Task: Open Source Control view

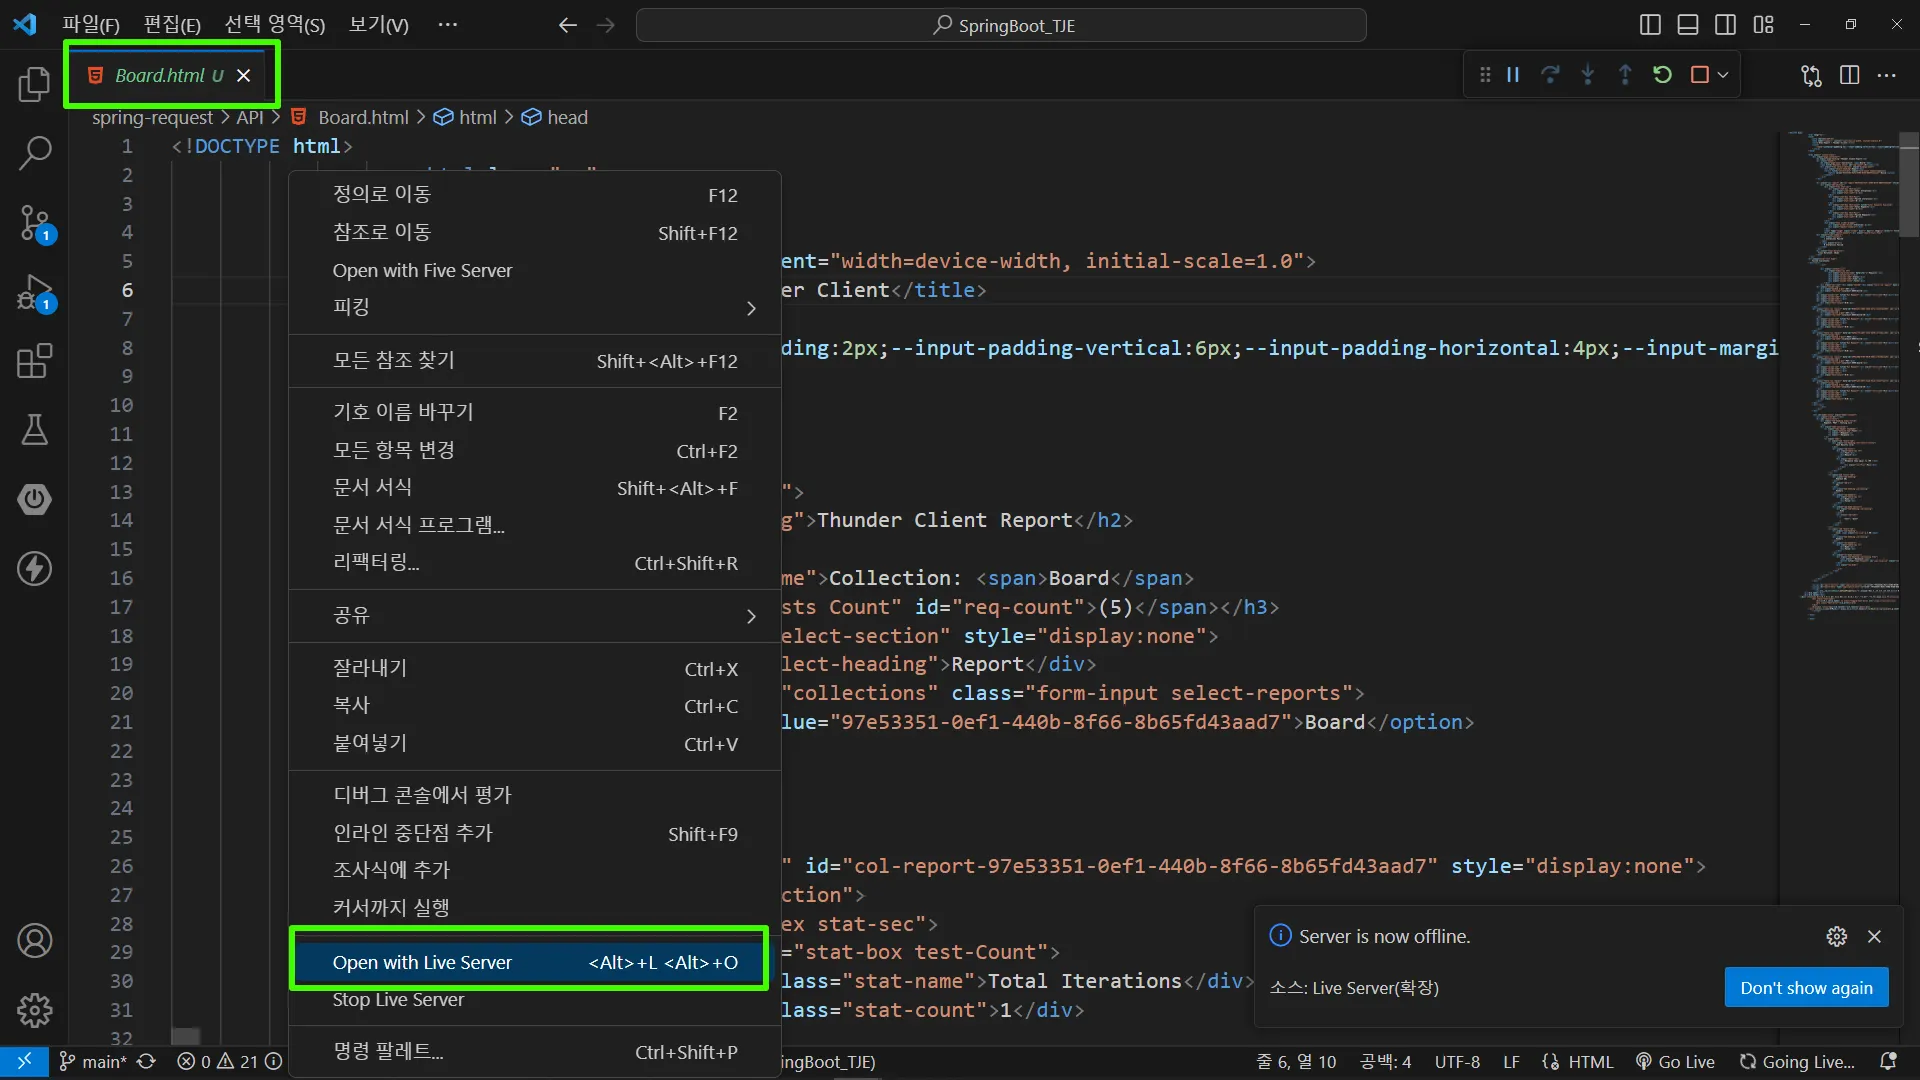Action: pyautogui.click(x=34, y=222)
